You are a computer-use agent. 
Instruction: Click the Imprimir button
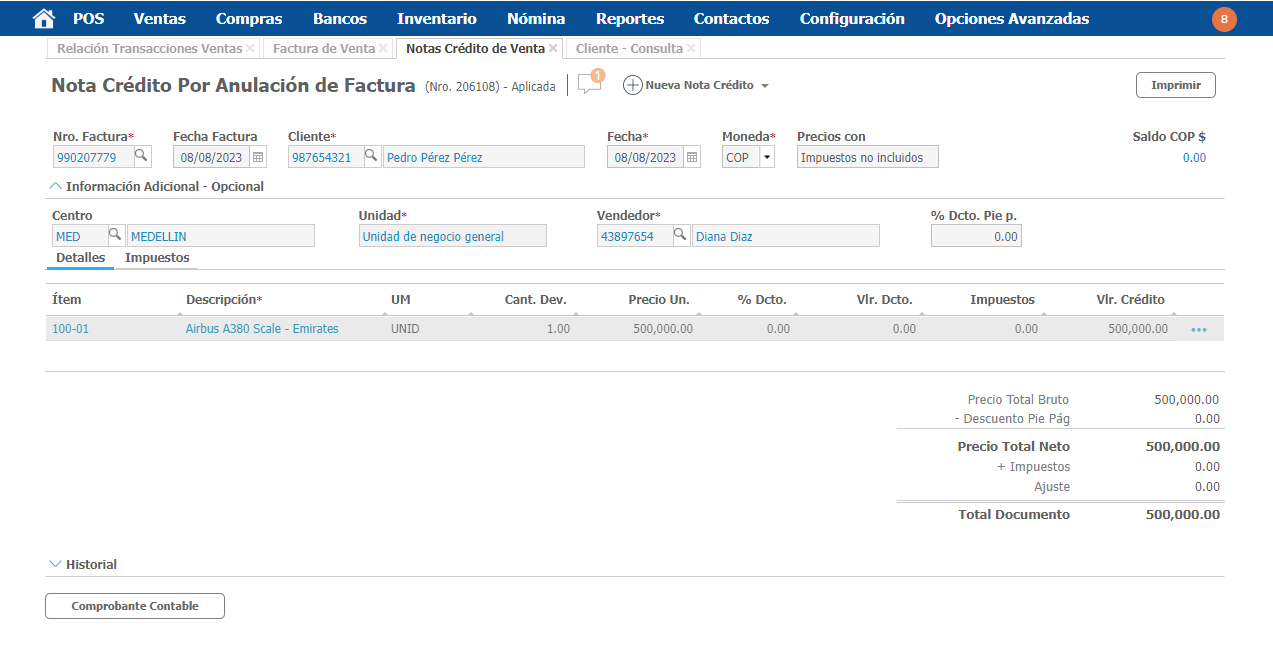click(x=1175, y=85)
